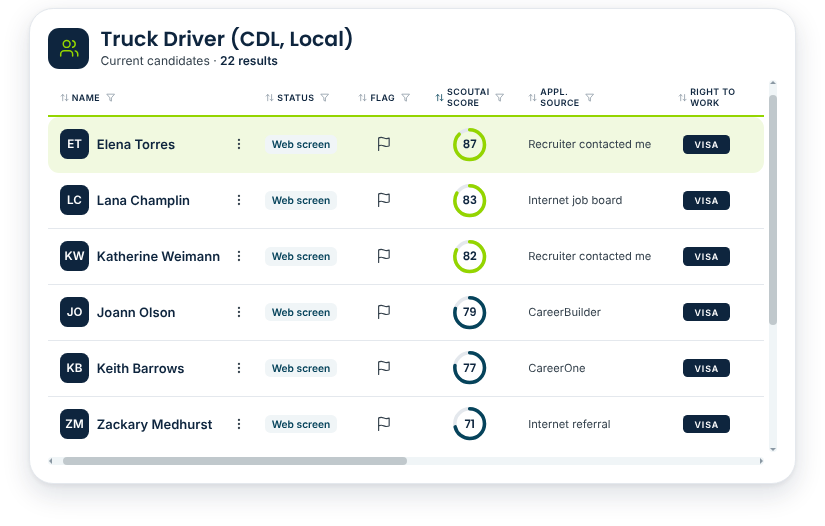This screenshot has height=526, width=825.
Task: Click Katherine Weimann's Web screen status
Action: pos(301,256)
